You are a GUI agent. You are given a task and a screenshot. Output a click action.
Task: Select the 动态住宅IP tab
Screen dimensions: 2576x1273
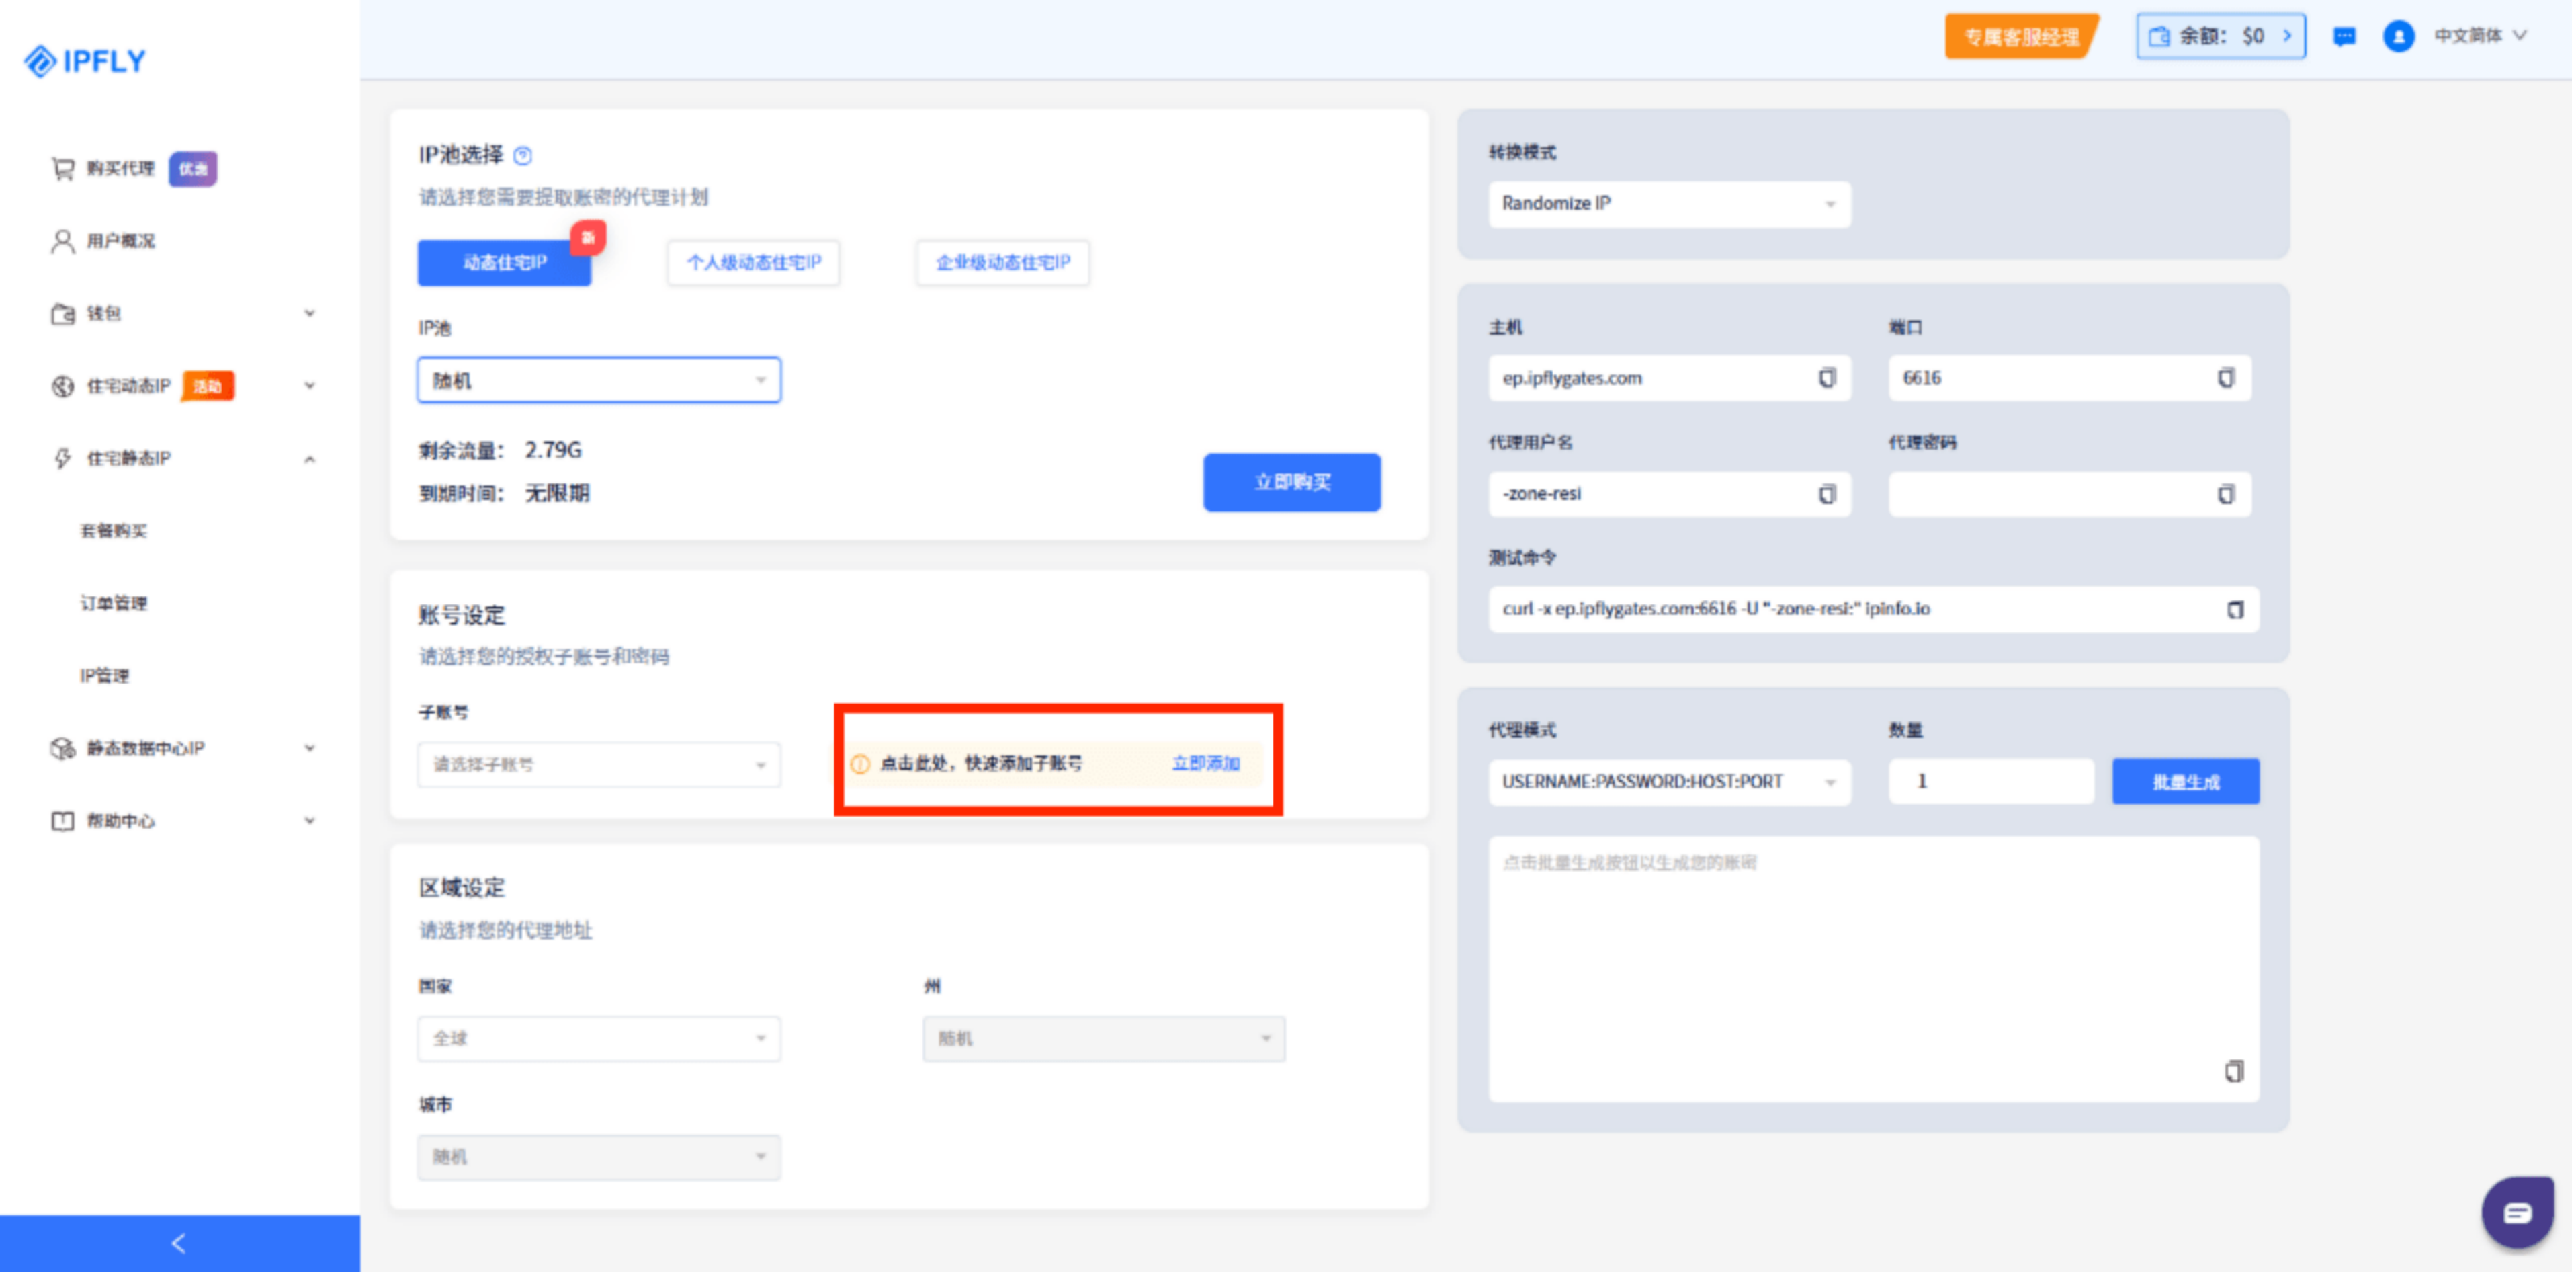pos(505,263)
